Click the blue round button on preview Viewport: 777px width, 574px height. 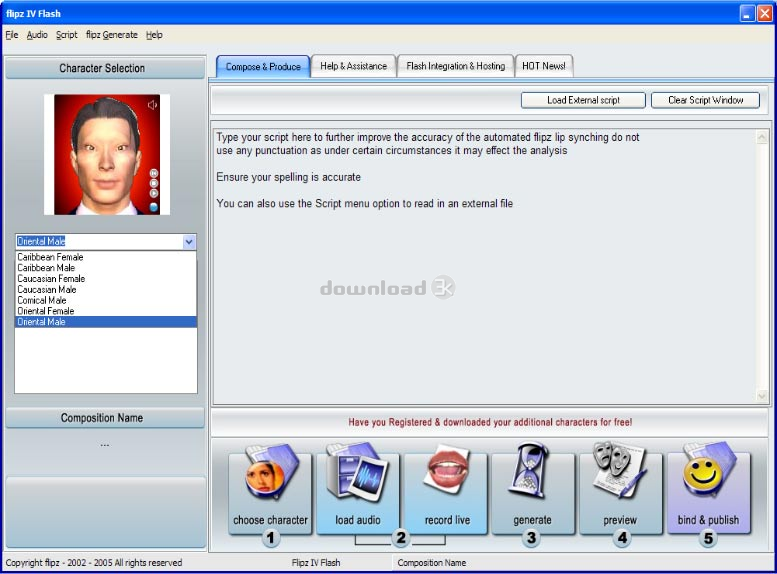point(154,207)
